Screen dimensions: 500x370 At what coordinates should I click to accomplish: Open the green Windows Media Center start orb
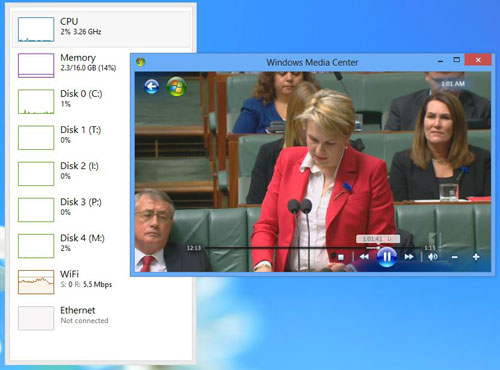point(176,87)
